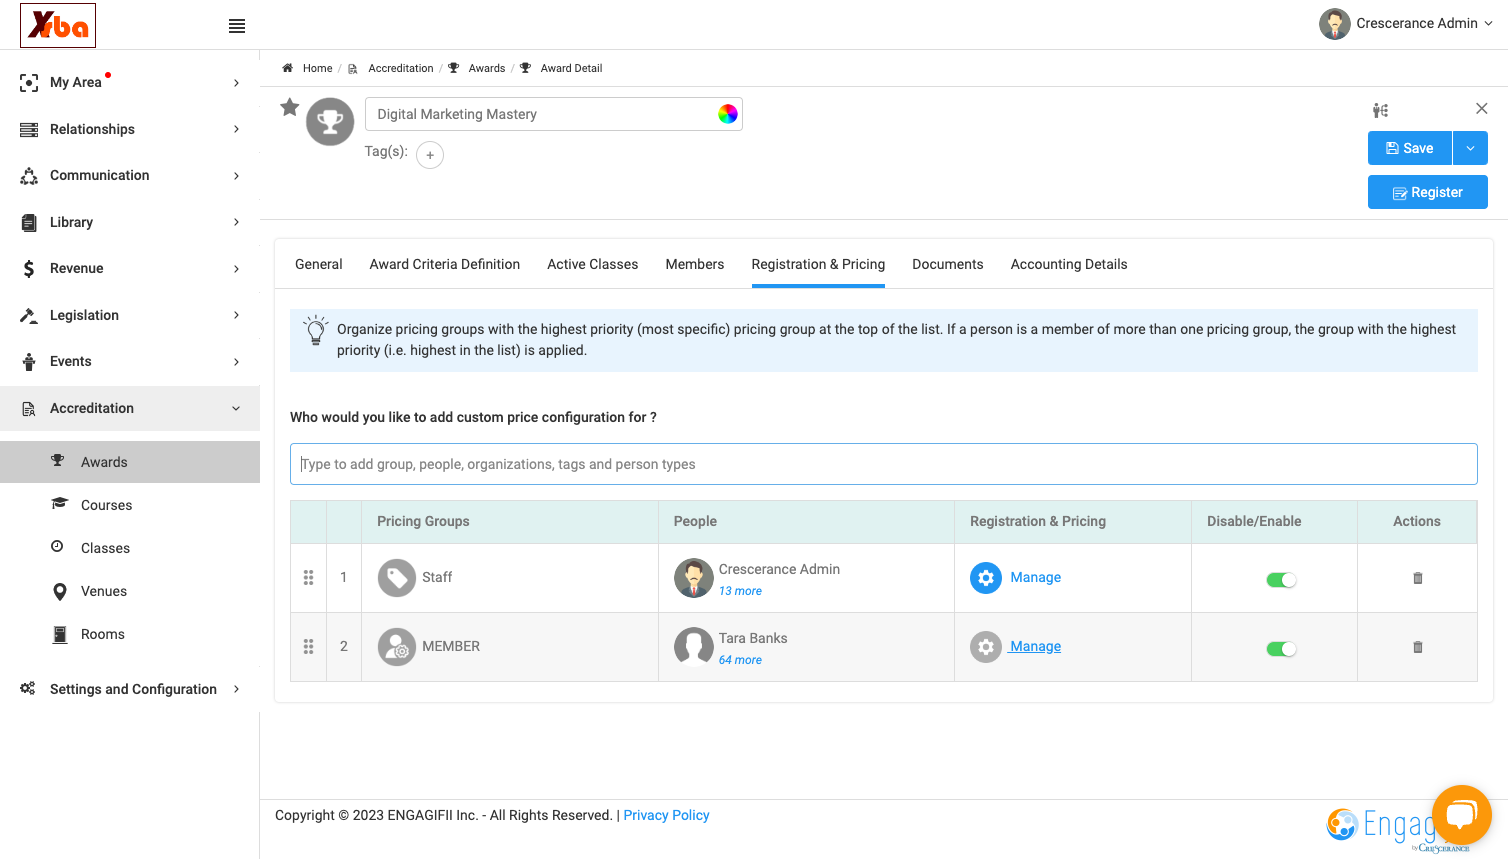1508x861 pixels.
Task: Click the Venues location pin icon
Action: pos(60,591)
